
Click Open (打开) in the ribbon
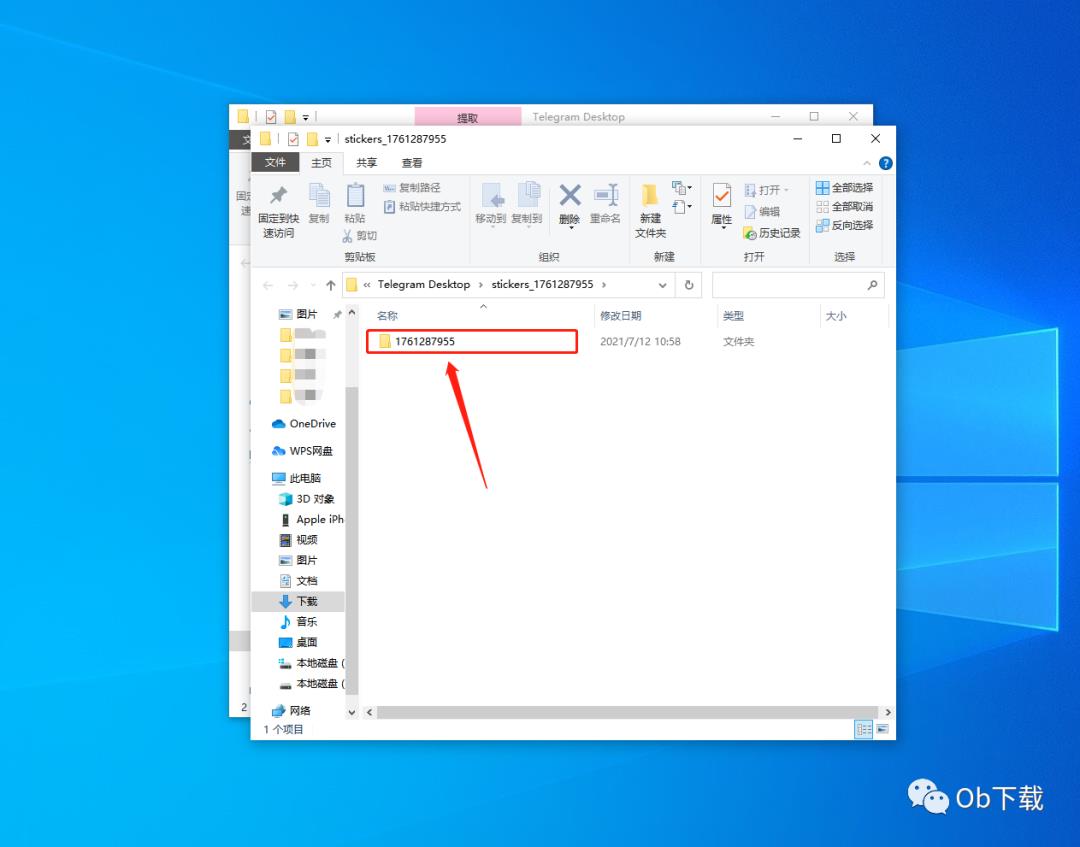click(x=766, y=190)
